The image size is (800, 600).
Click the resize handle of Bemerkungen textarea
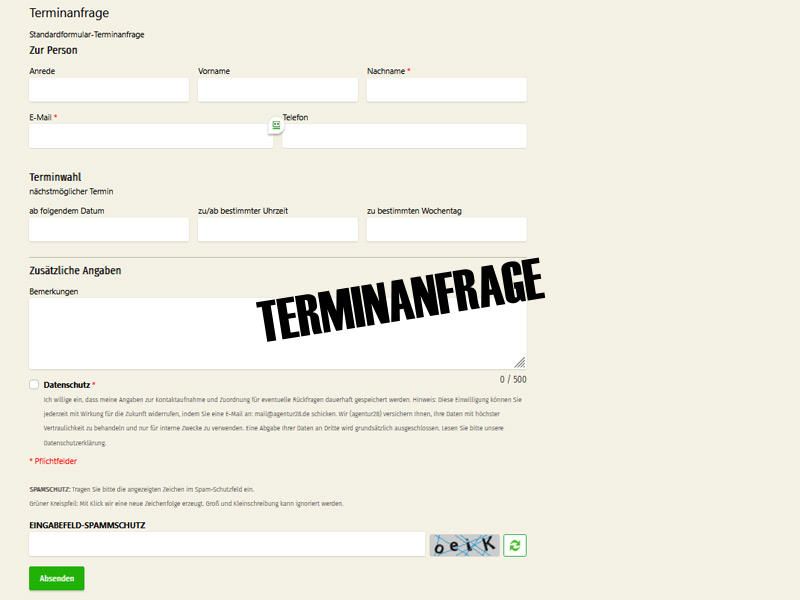[520, 362]
